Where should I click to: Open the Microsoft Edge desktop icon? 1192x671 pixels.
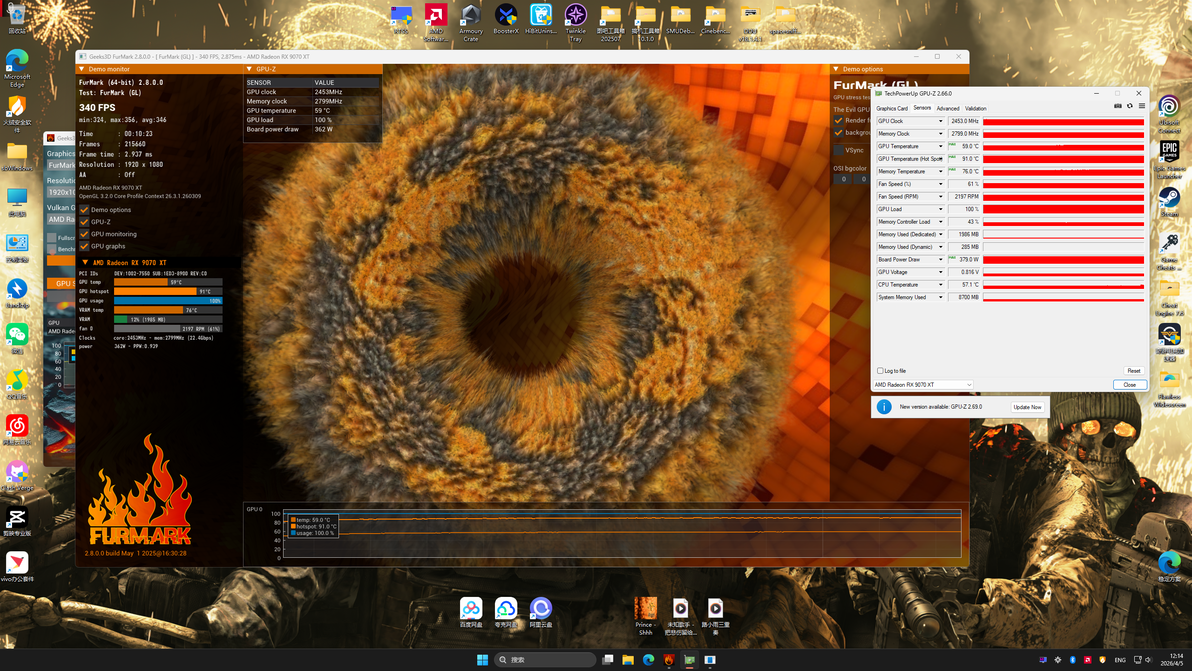coord(17,68)
